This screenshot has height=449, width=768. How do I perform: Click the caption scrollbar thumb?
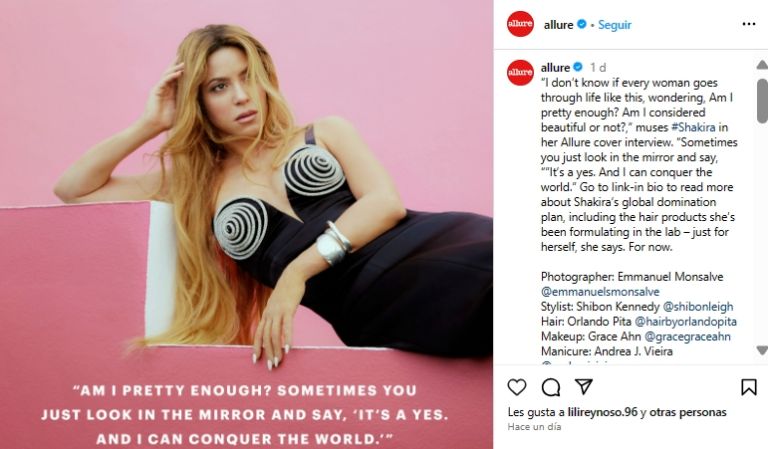click(762, 100)
